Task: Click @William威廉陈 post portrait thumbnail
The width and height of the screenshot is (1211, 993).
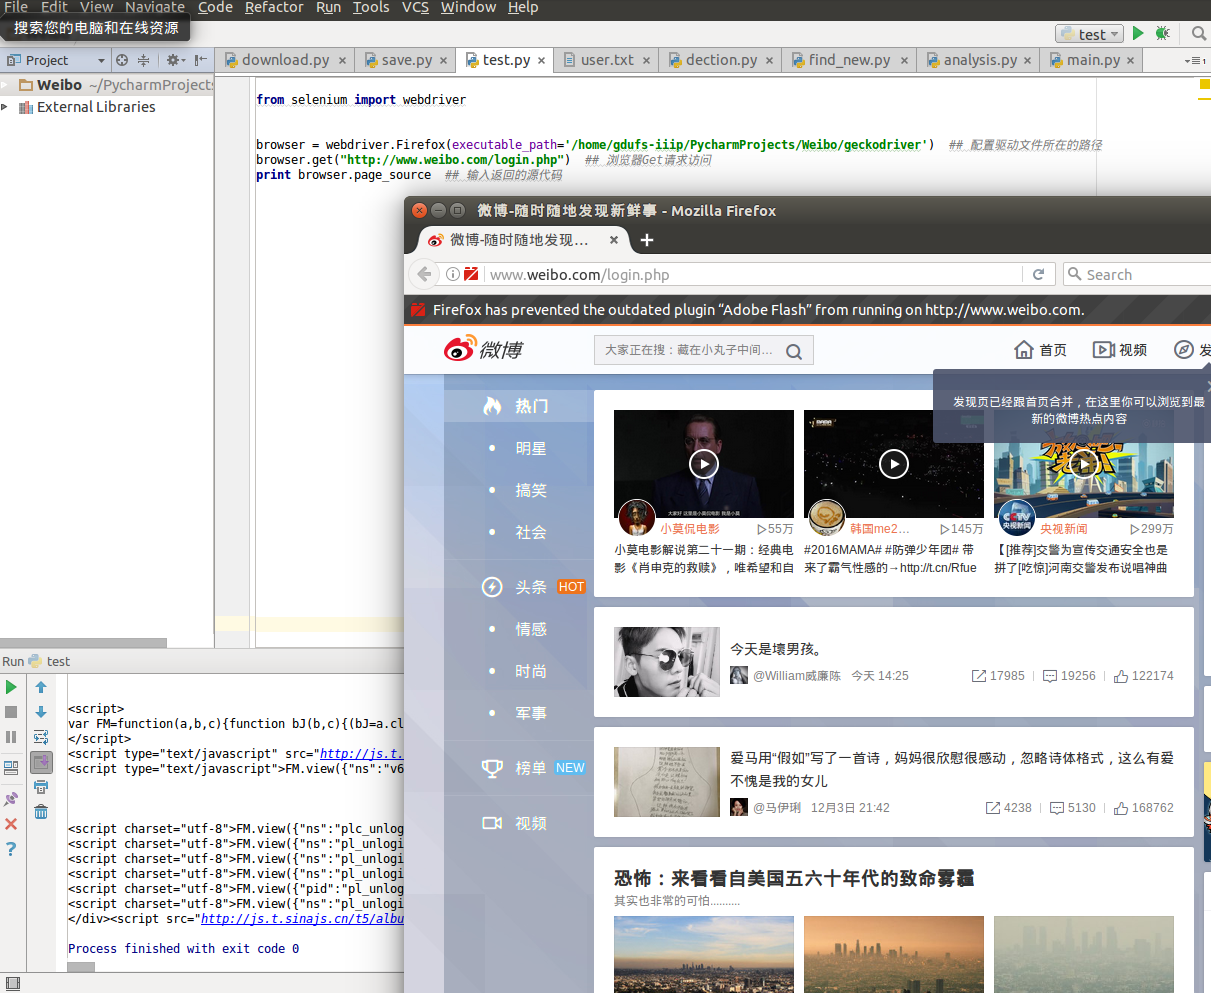Action: tap(667, 662)
